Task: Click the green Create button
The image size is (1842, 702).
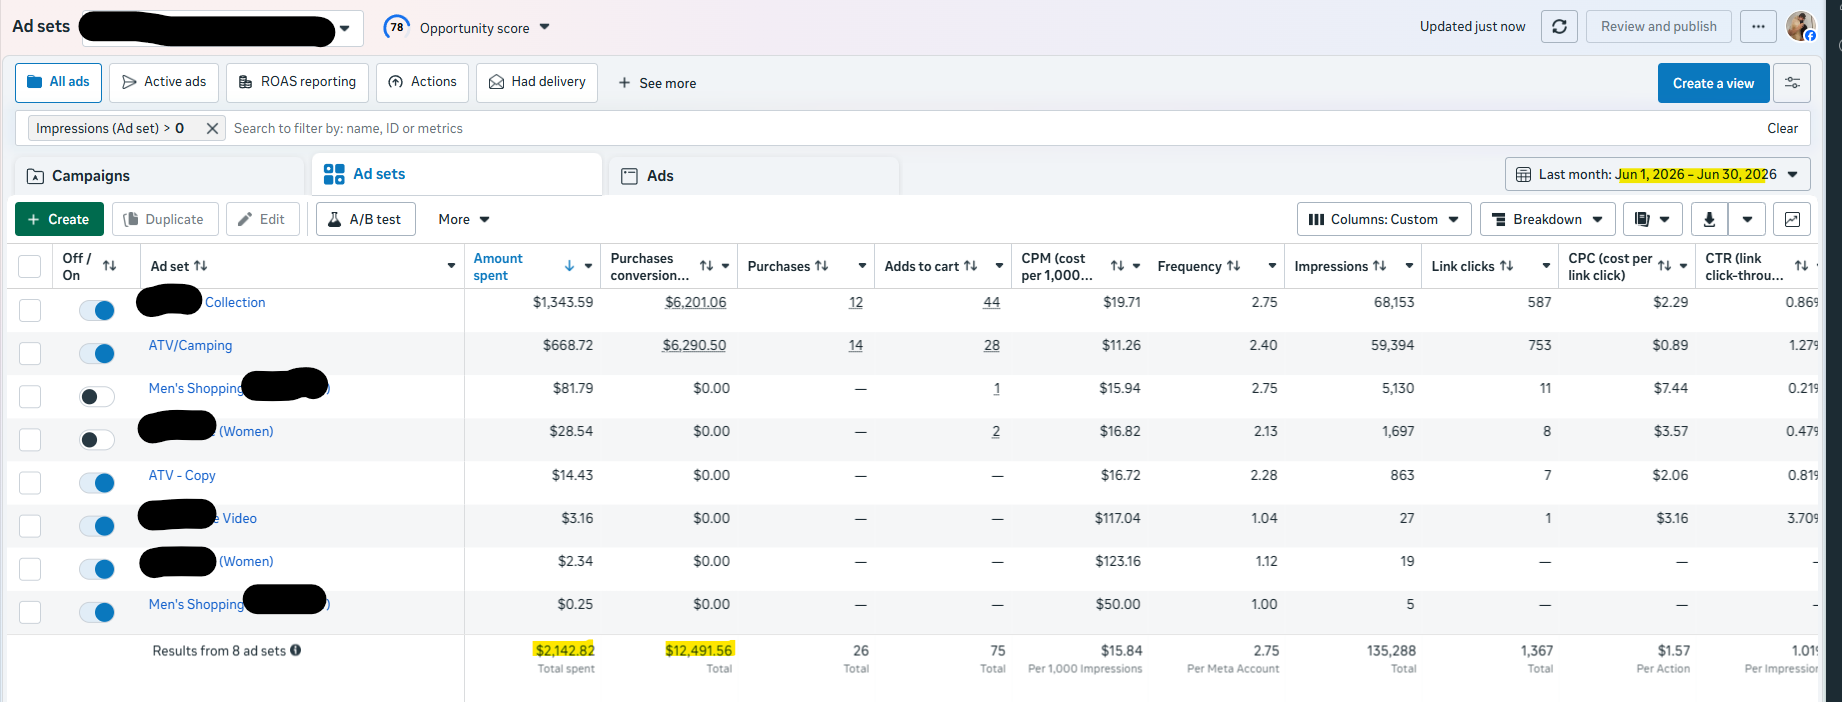Action: pos(59,219)
